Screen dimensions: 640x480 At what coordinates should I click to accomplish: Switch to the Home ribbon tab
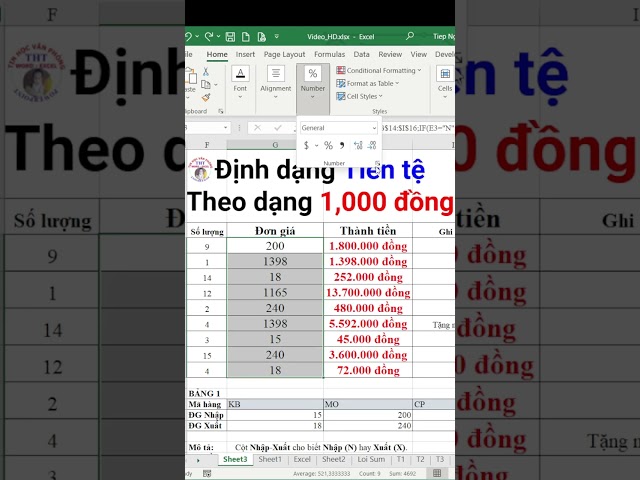coord(217,54)
